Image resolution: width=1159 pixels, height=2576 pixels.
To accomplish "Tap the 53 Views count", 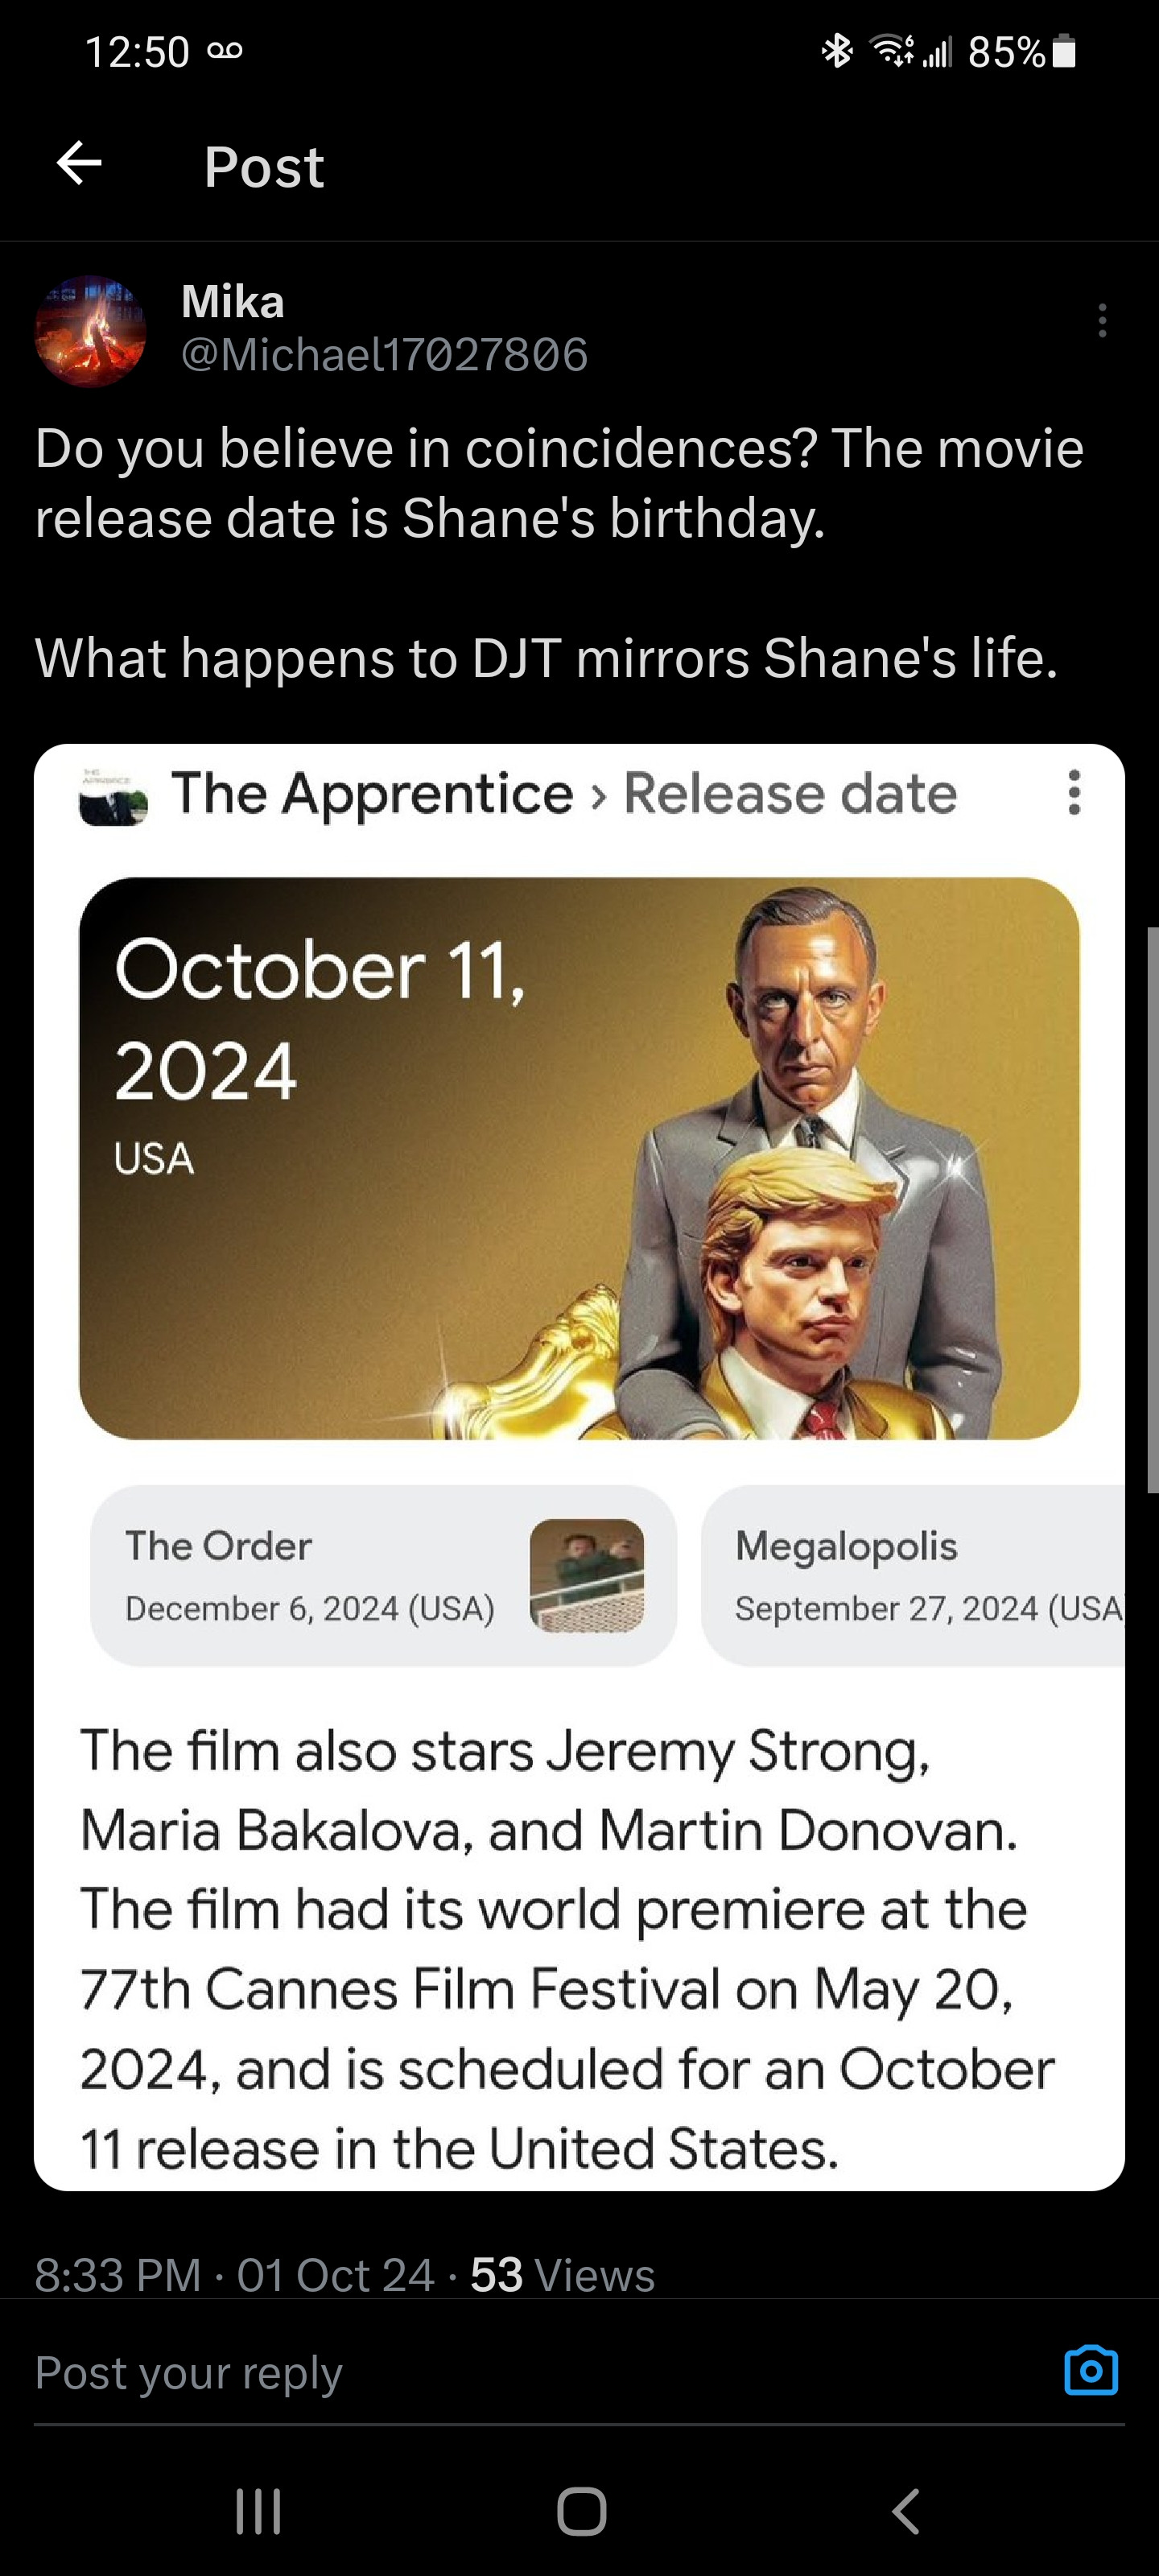I will (x=562, y=2275).
